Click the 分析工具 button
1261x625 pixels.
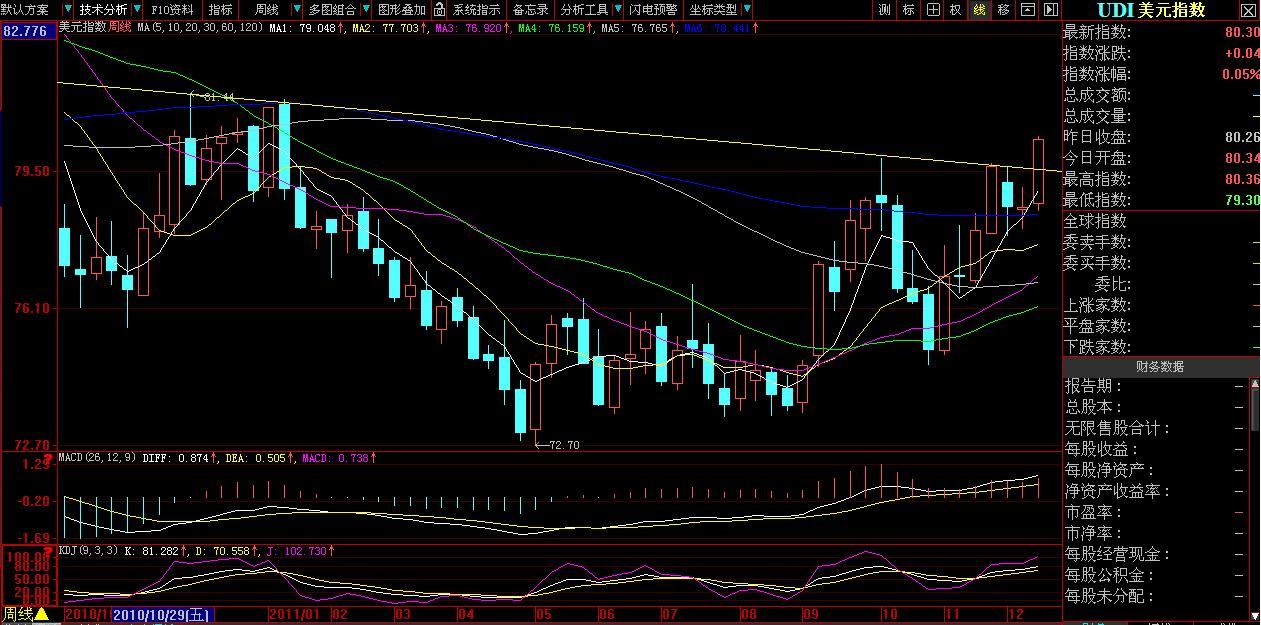pos(585,10)
